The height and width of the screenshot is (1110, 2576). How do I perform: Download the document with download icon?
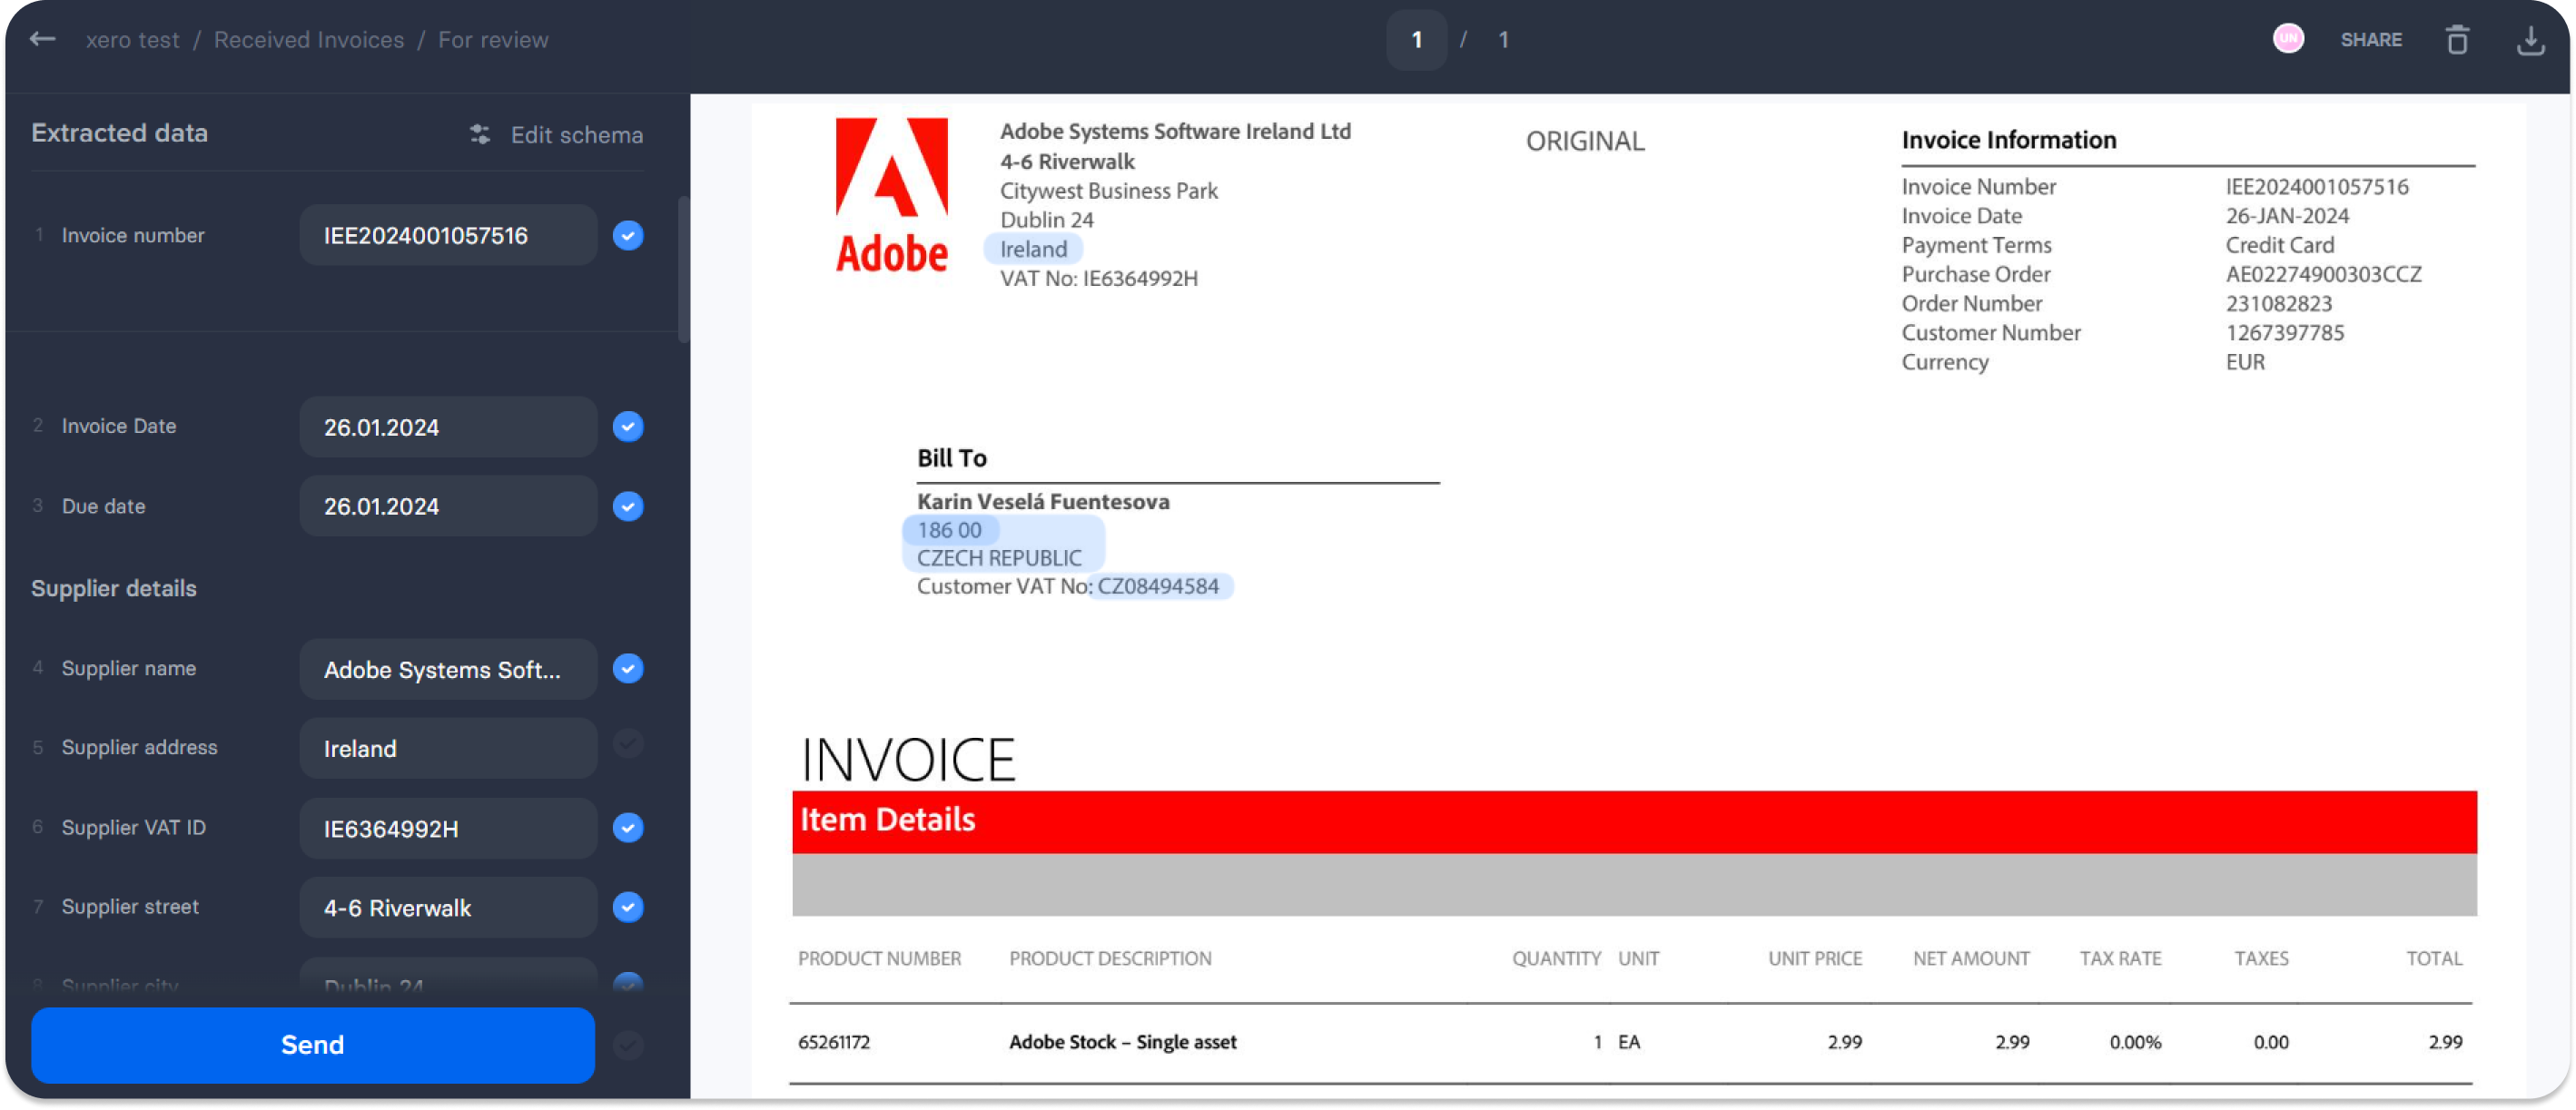point(2530,40)
